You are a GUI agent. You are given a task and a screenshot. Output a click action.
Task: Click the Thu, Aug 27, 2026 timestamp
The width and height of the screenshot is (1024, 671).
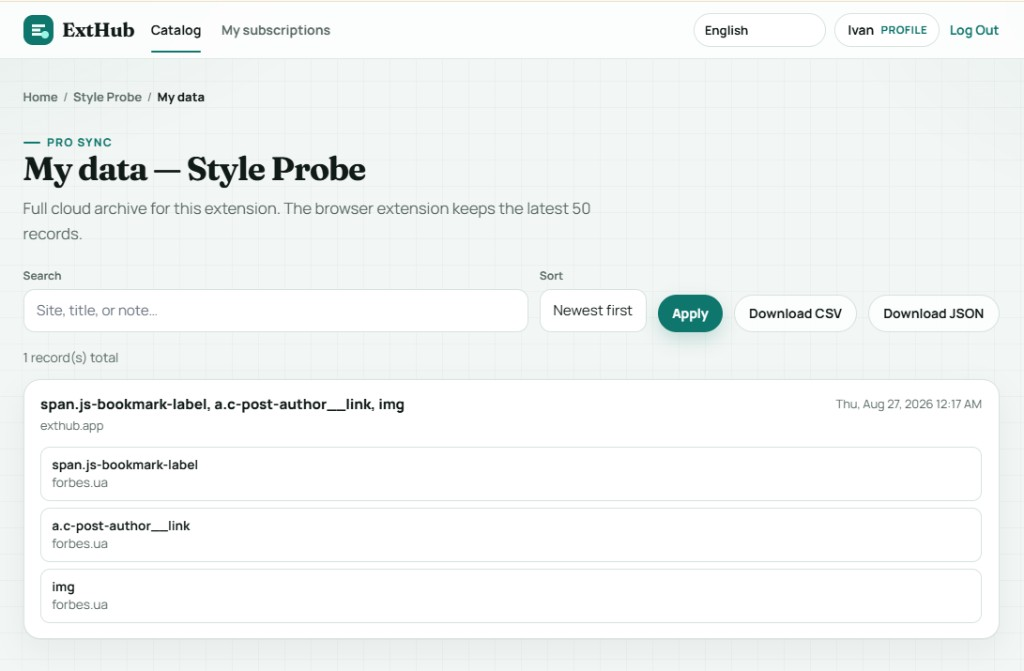click(x=908, y=404)
